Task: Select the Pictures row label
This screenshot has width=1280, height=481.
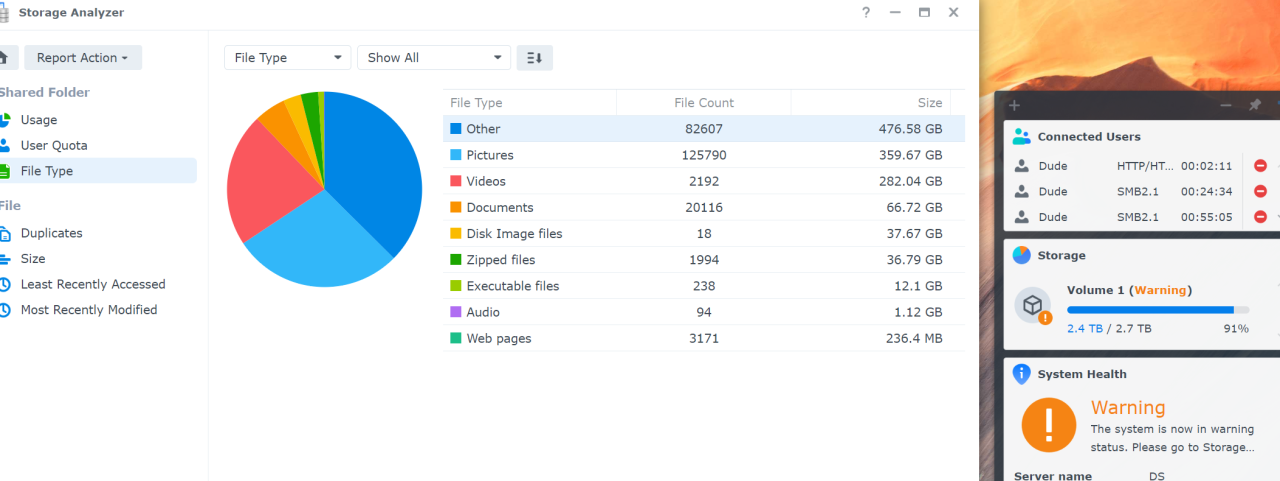Action: click(490, 155)
